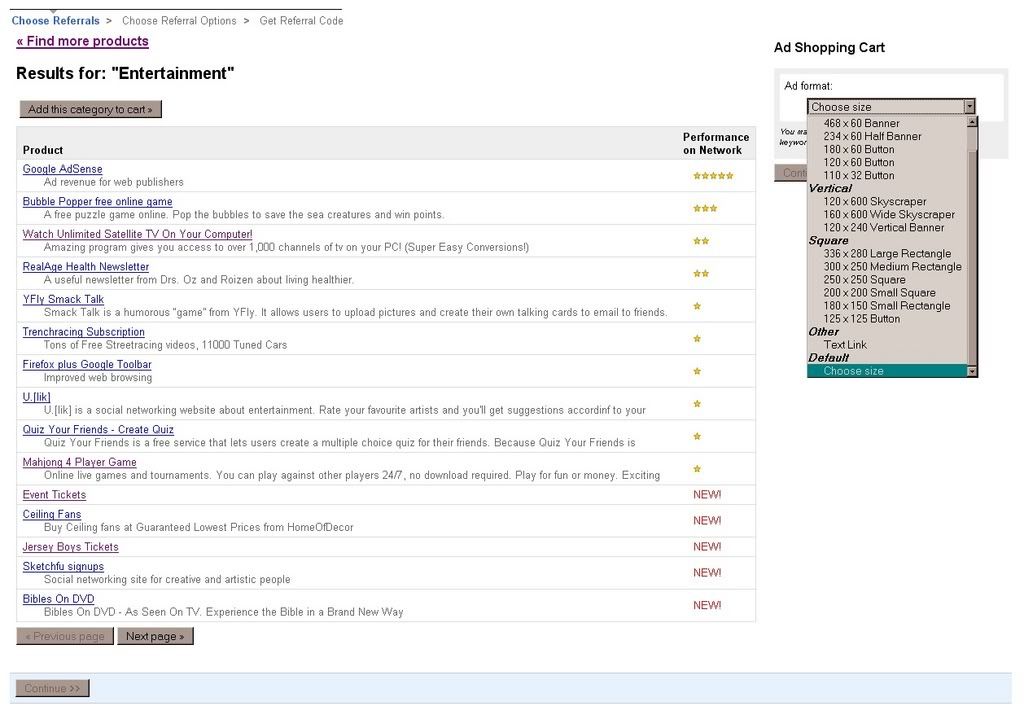Click star rating for Firefox plus Google Toolbar
Image resolution: width=1024 pixels, height=715 pixels.
697,372
